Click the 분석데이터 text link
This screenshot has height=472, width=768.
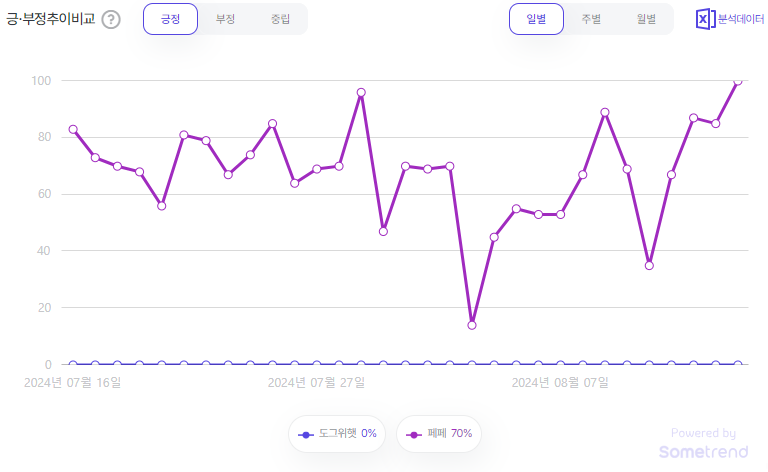(741, 19)
